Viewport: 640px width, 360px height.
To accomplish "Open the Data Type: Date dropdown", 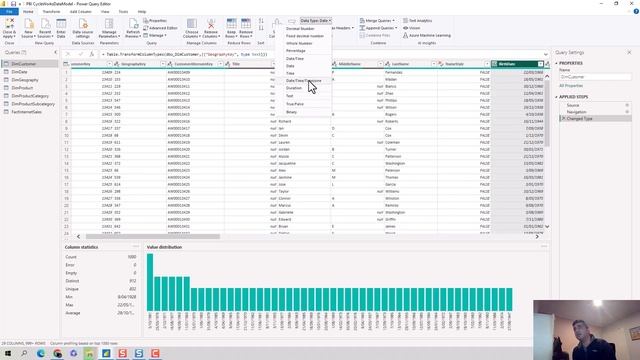I will (x=316, y=20).
